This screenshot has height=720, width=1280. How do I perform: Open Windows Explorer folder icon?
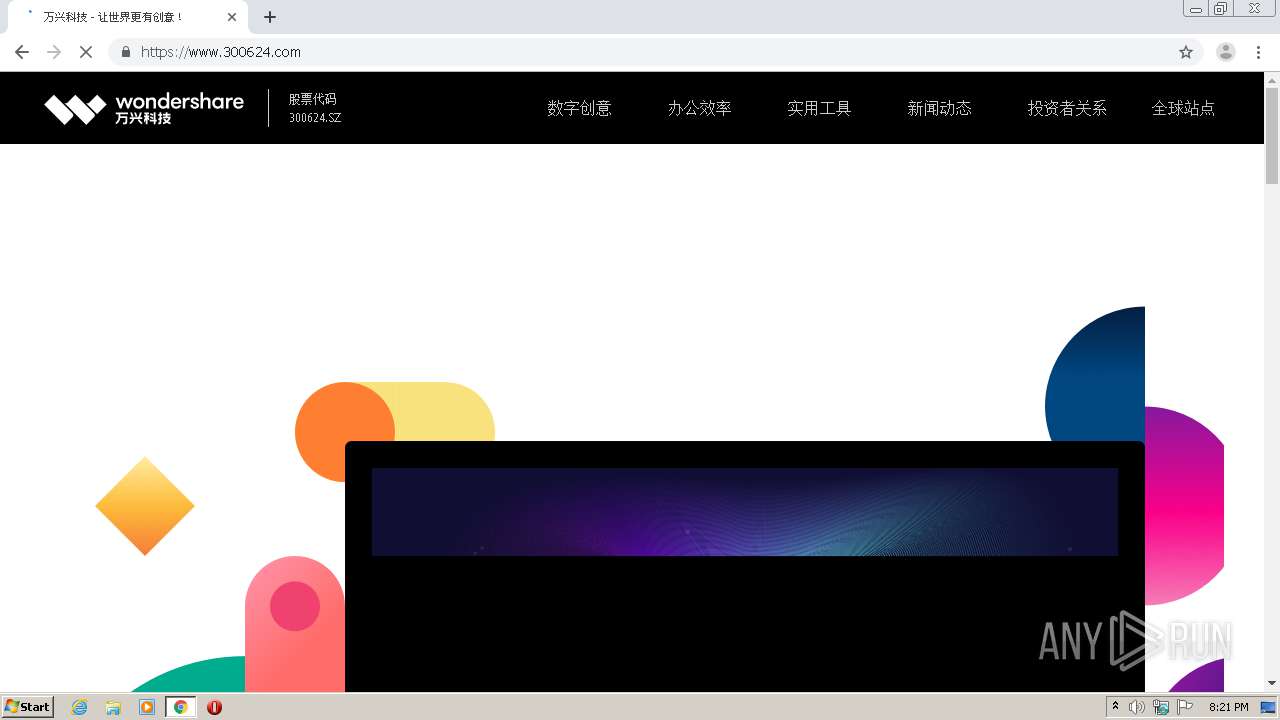click(113, 707)
